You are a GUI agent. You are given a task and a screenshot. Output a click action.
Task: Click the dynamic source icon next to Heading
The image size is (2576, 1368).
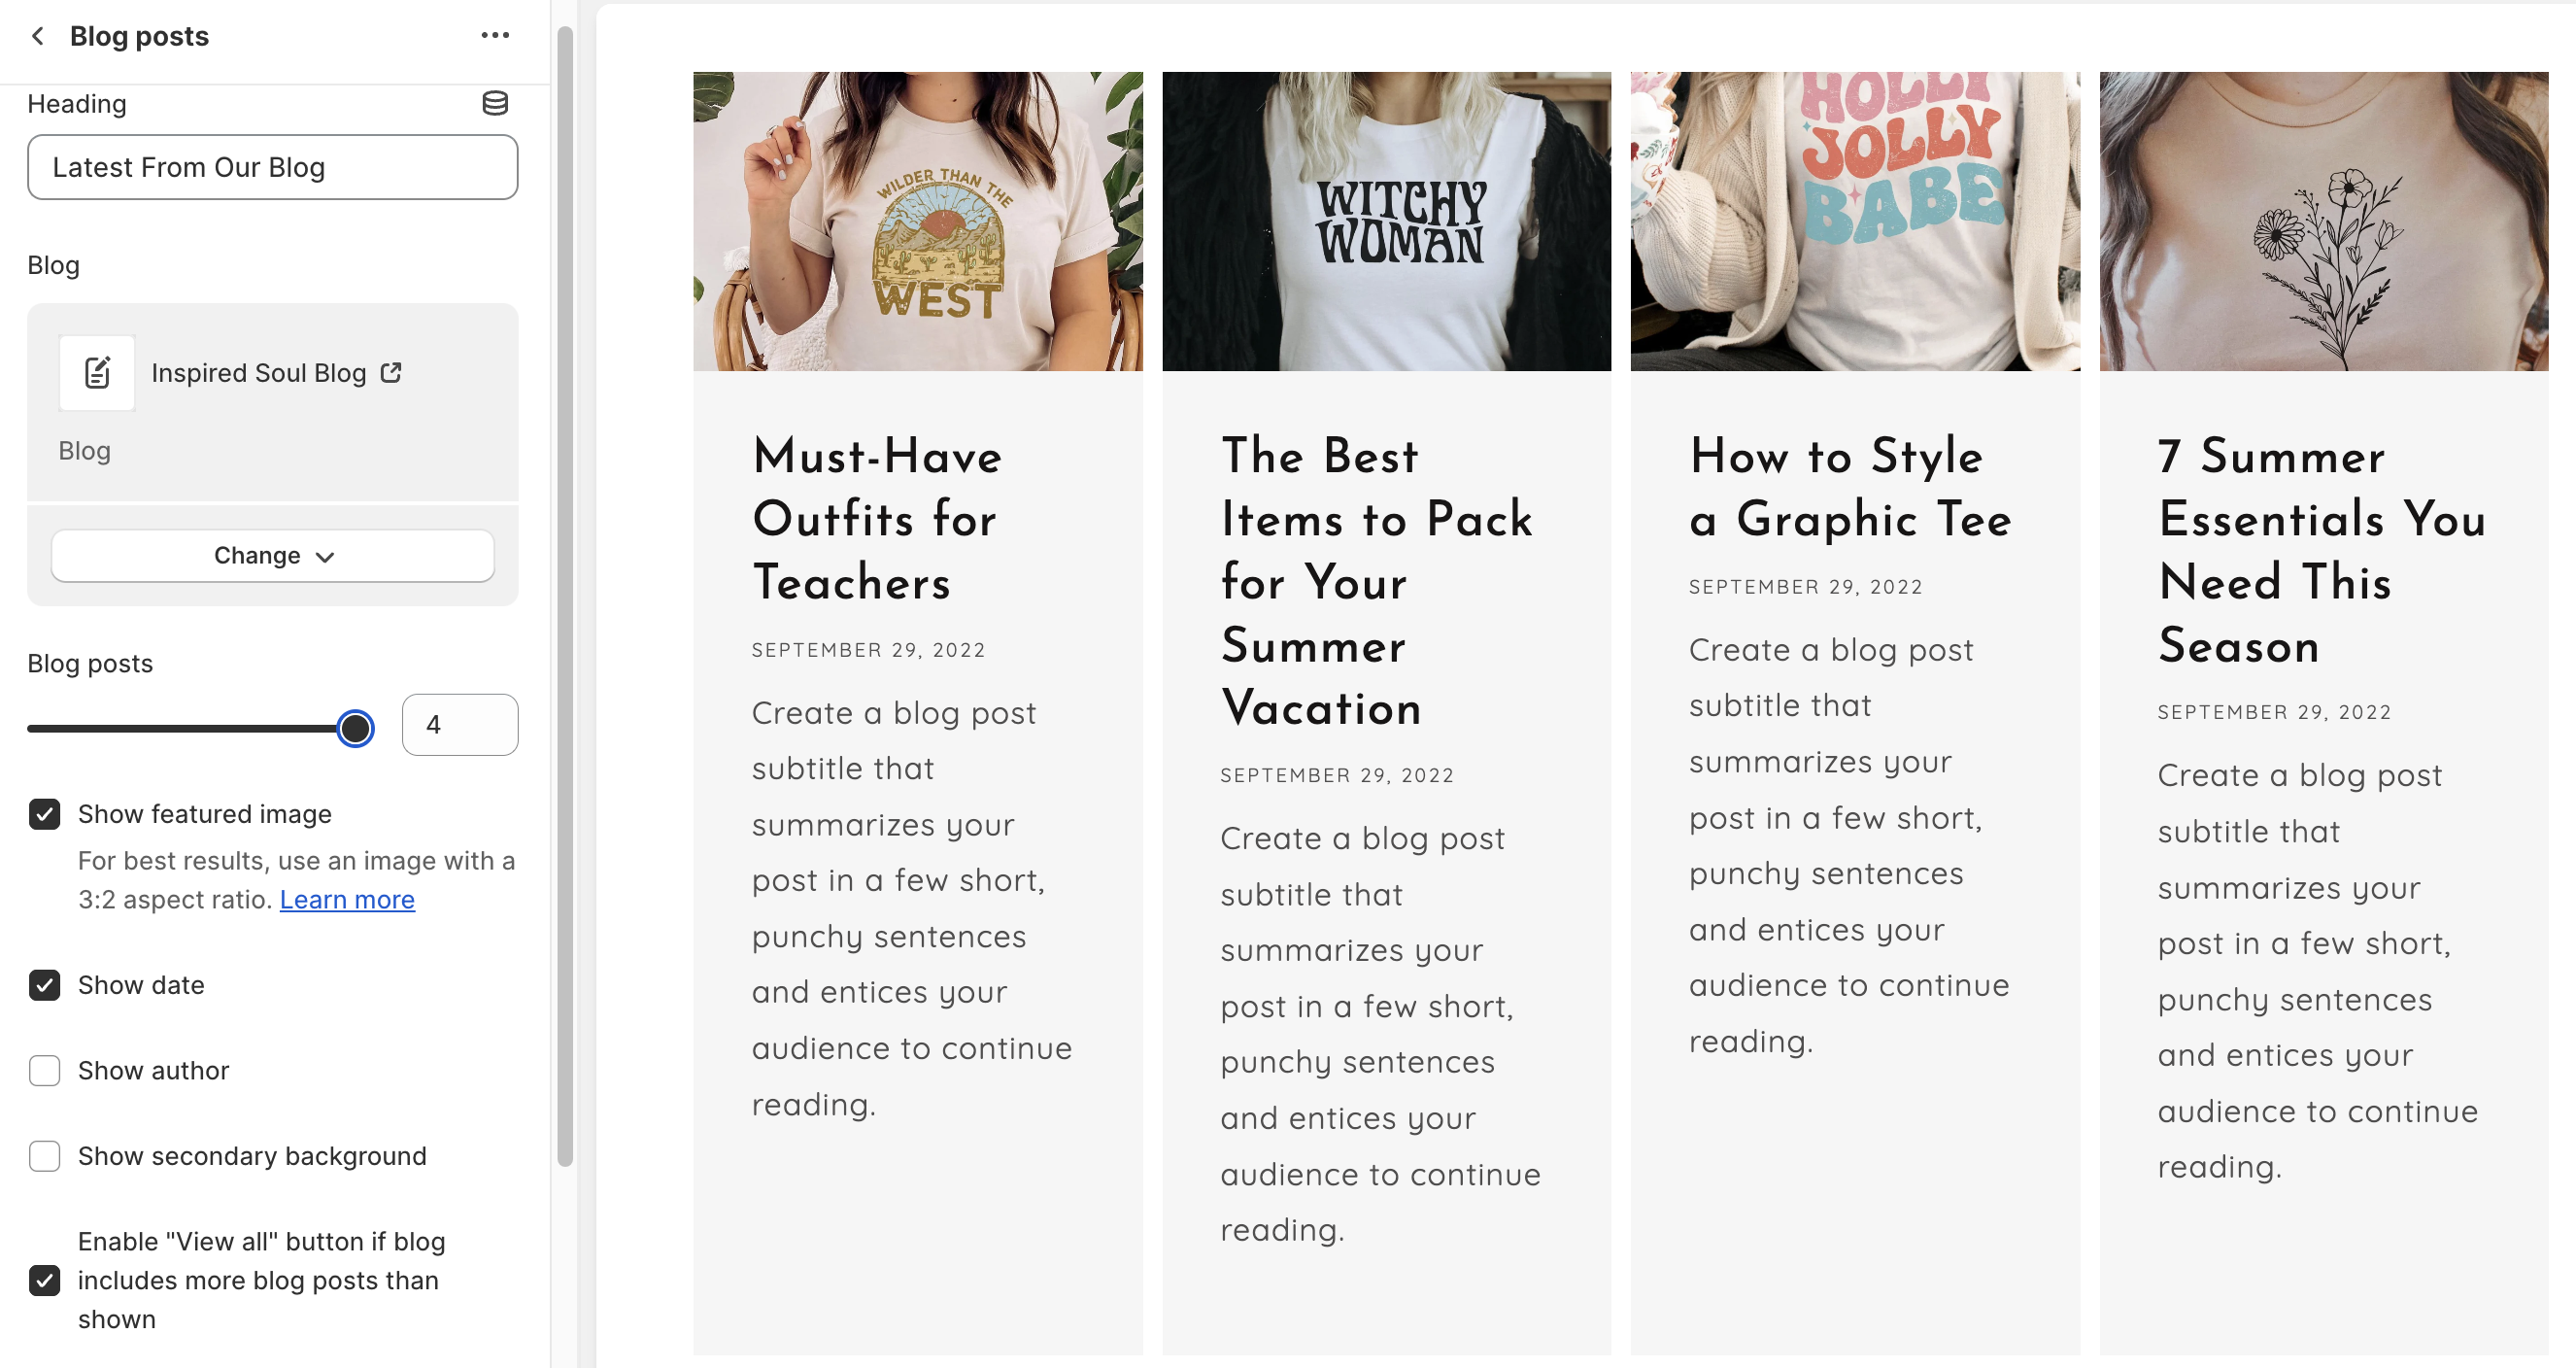(x=495, y=103)
